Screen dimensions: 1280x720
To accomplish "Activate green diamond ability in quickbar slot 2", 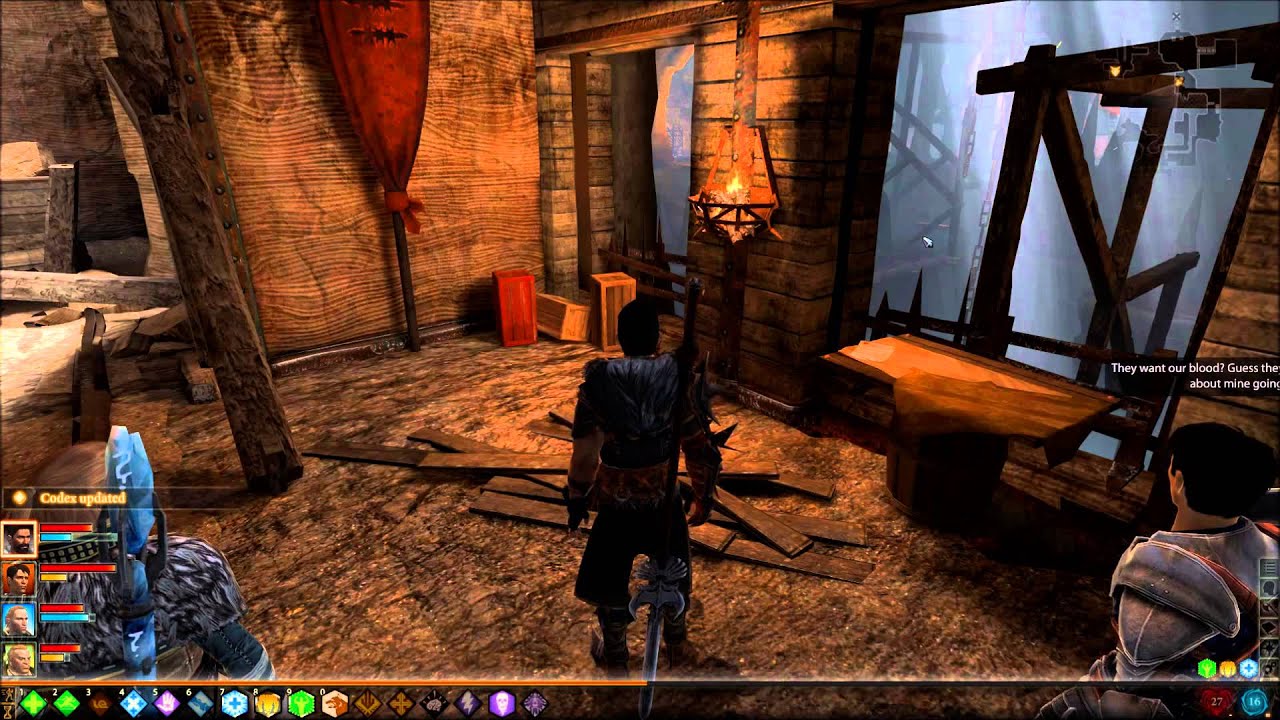I will pyautogui.click(x=67, y=704).
